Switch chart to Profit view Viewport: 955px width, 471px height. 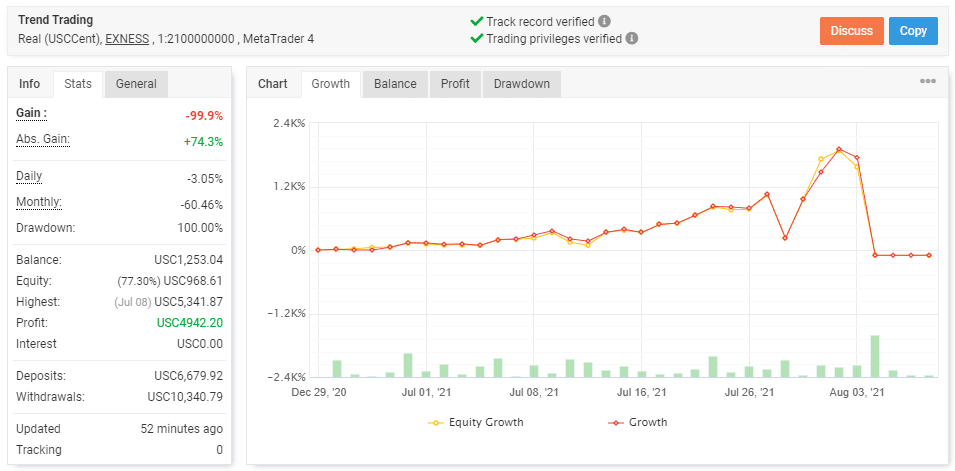pos(455,84)
